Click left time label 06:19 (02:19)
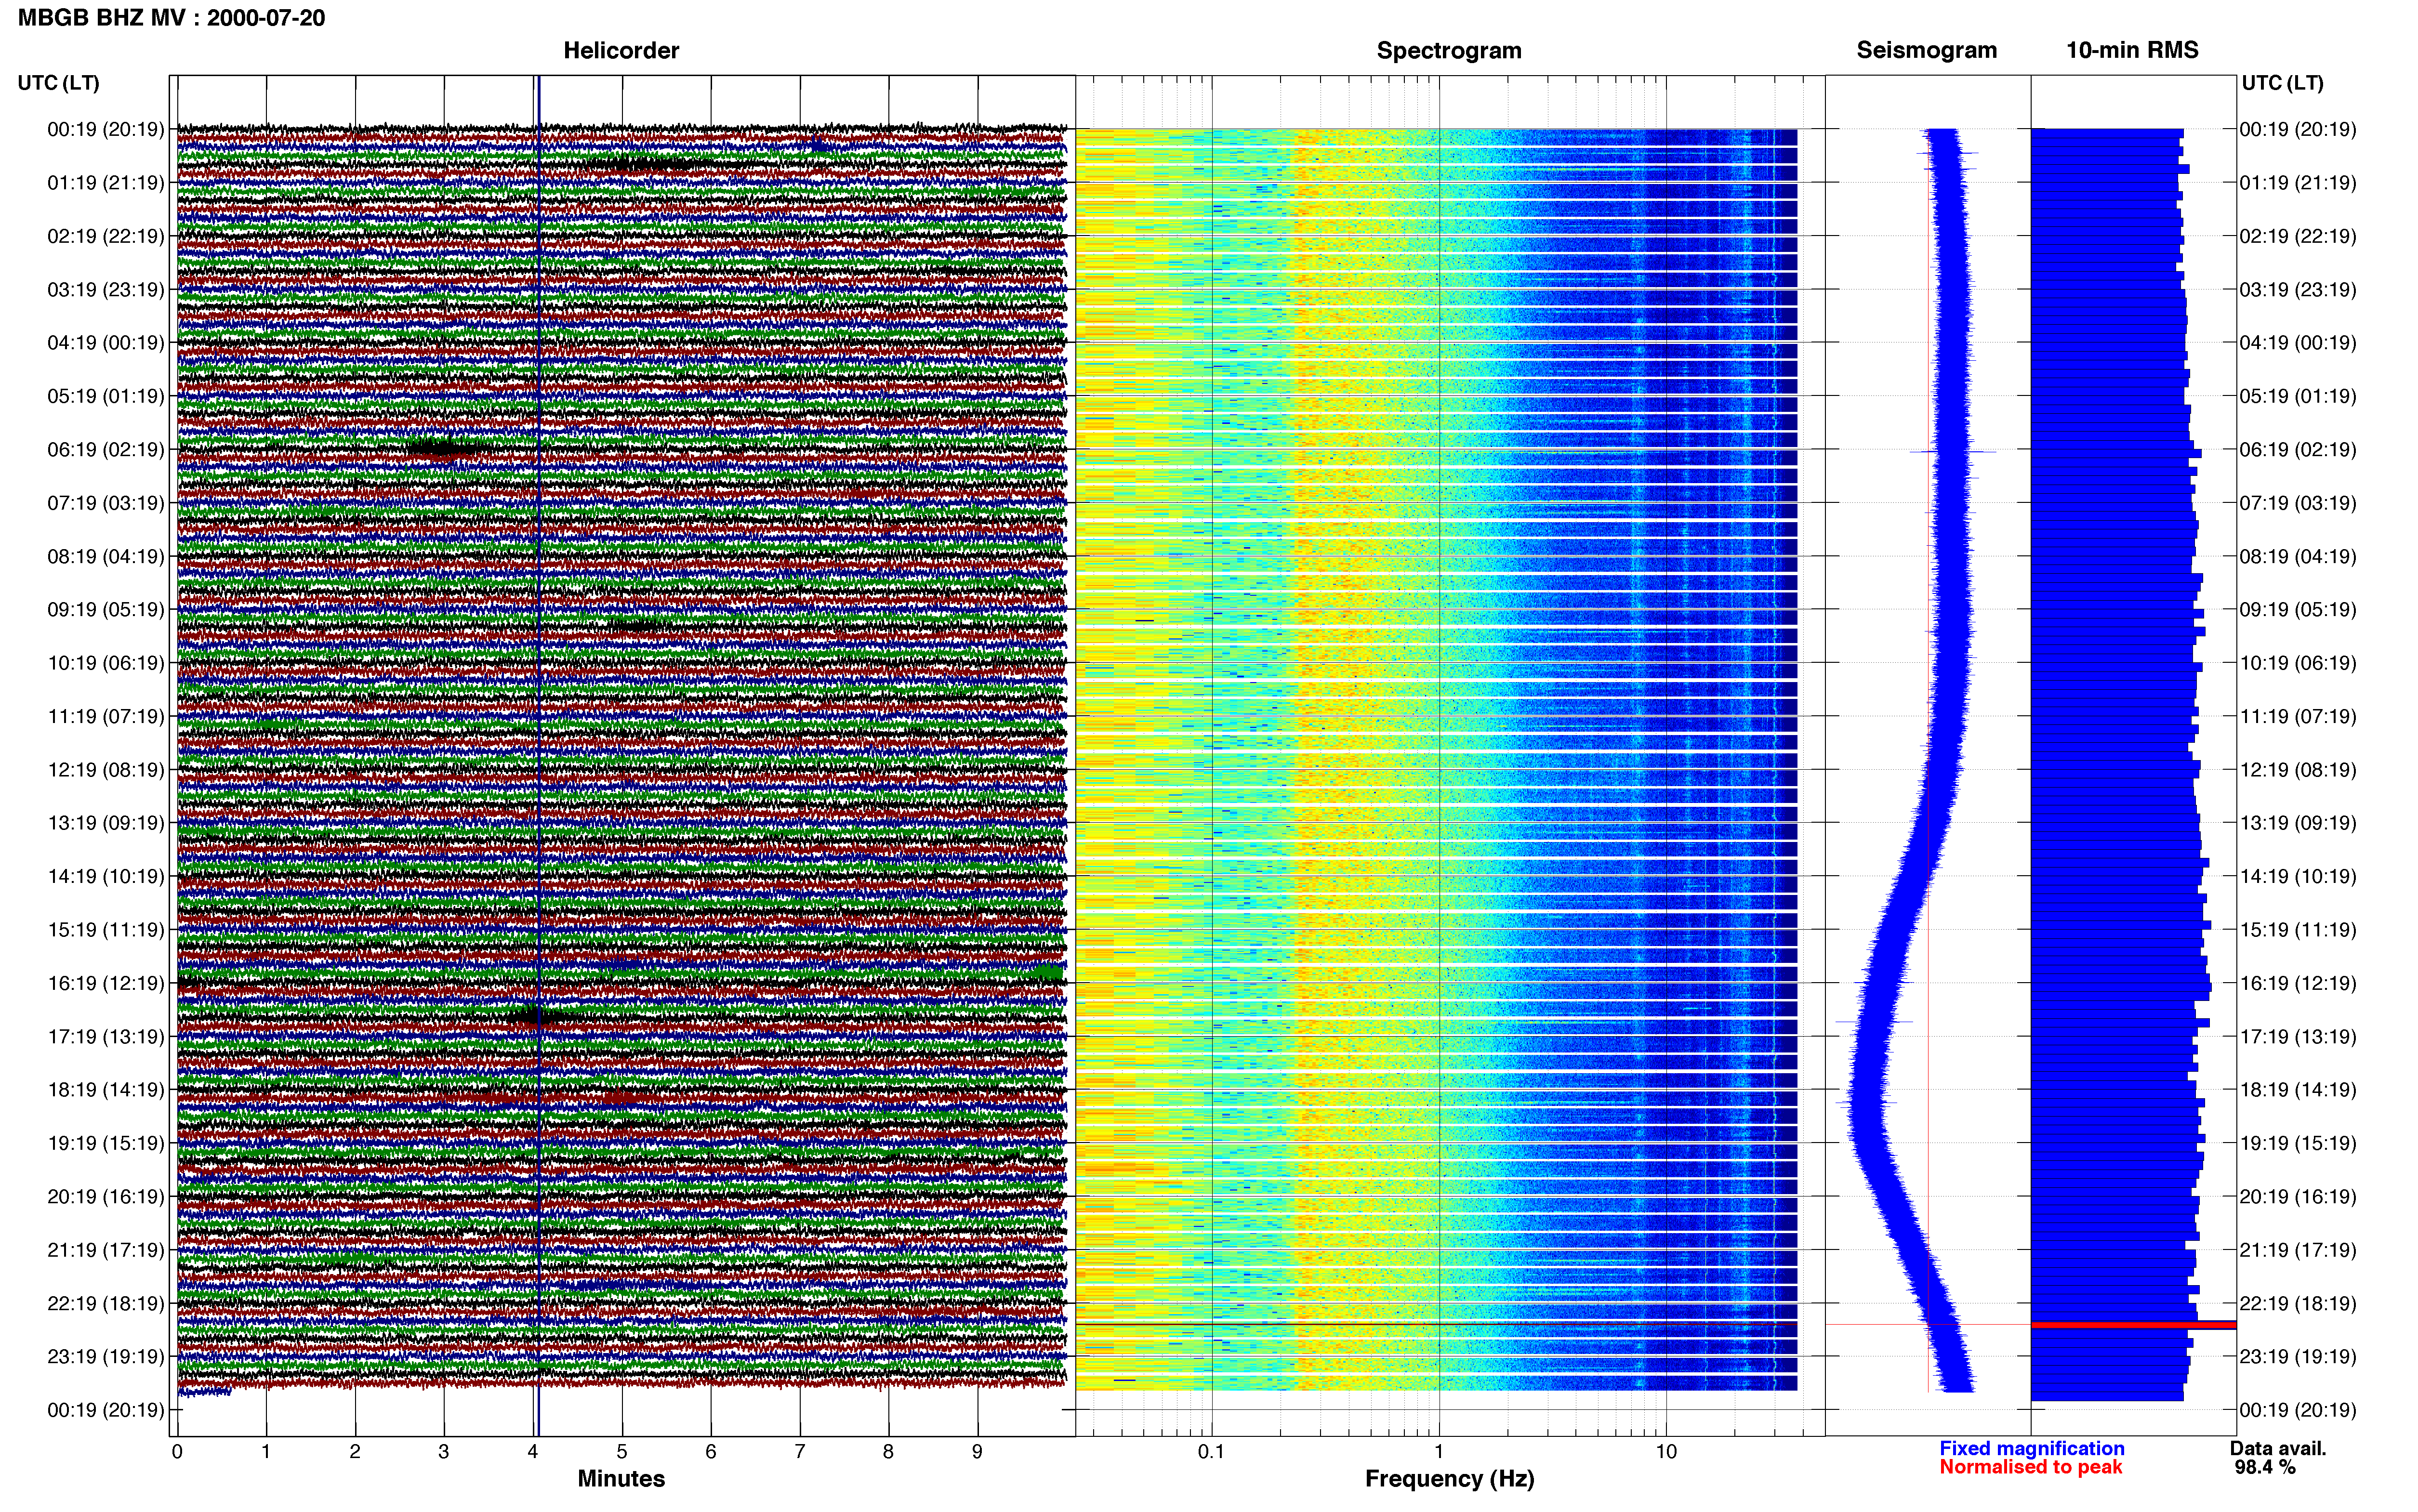Viewport: 2418px width, 1512px height. [x=105, y=450]
